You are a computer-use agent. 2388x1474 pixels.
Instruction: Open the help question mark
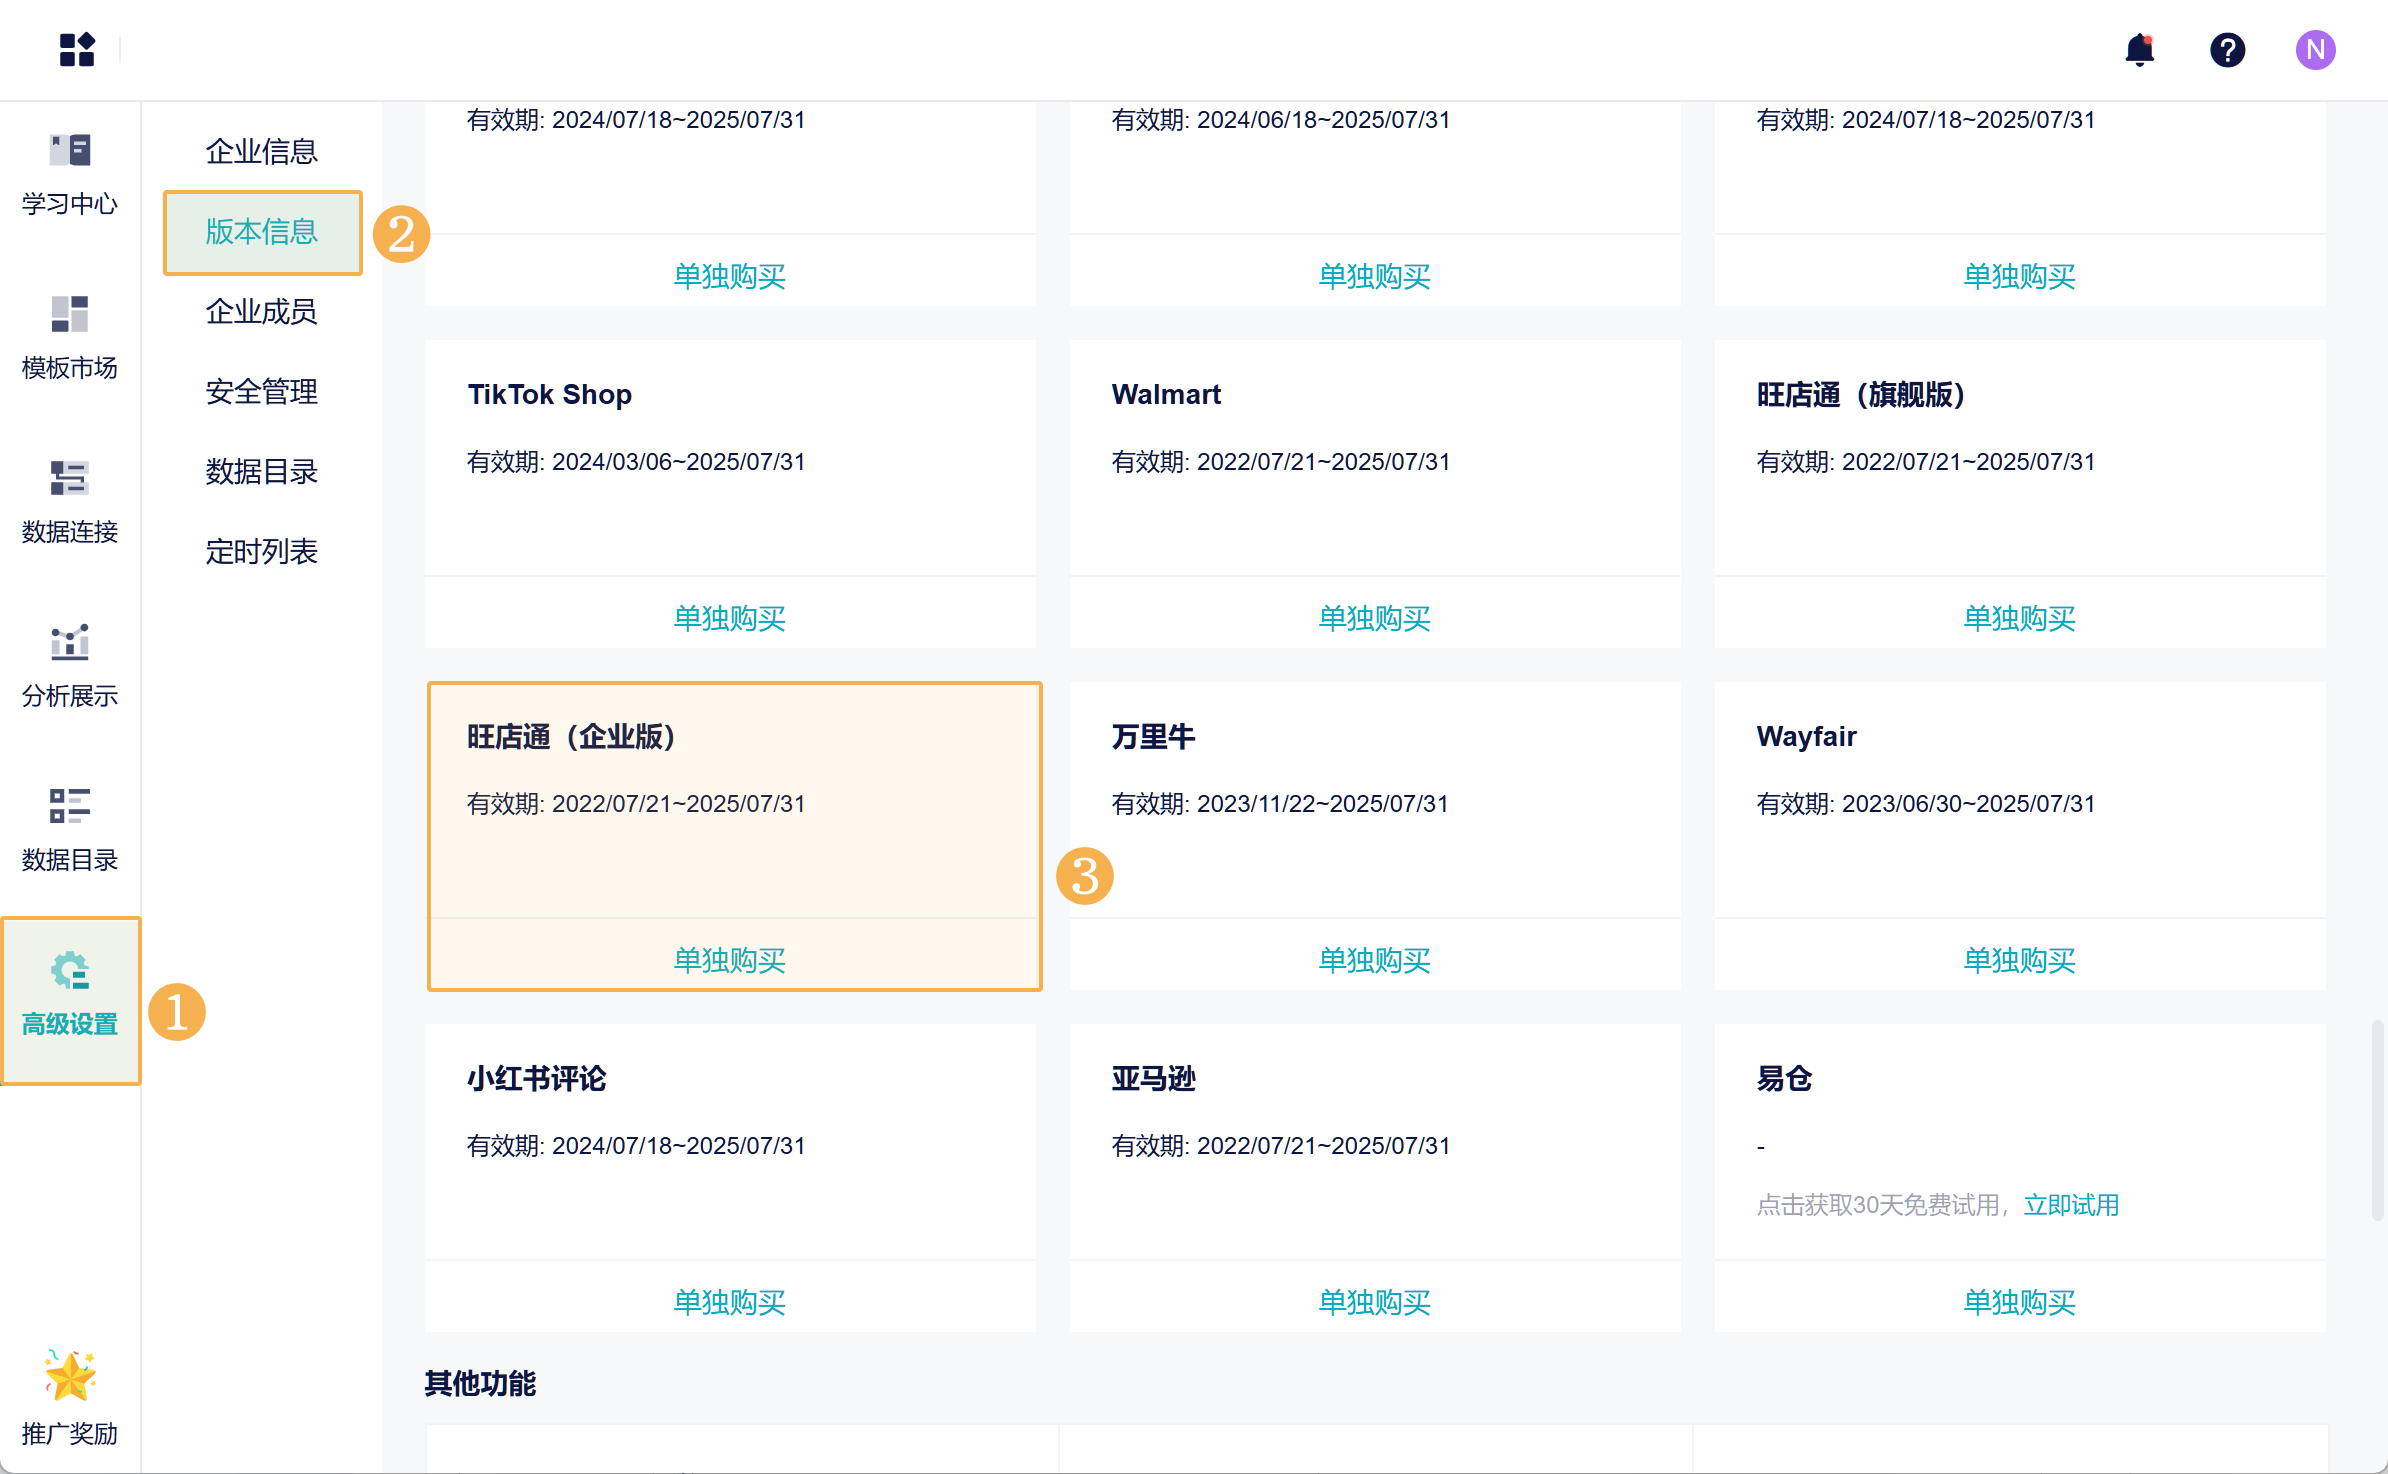2227,49
